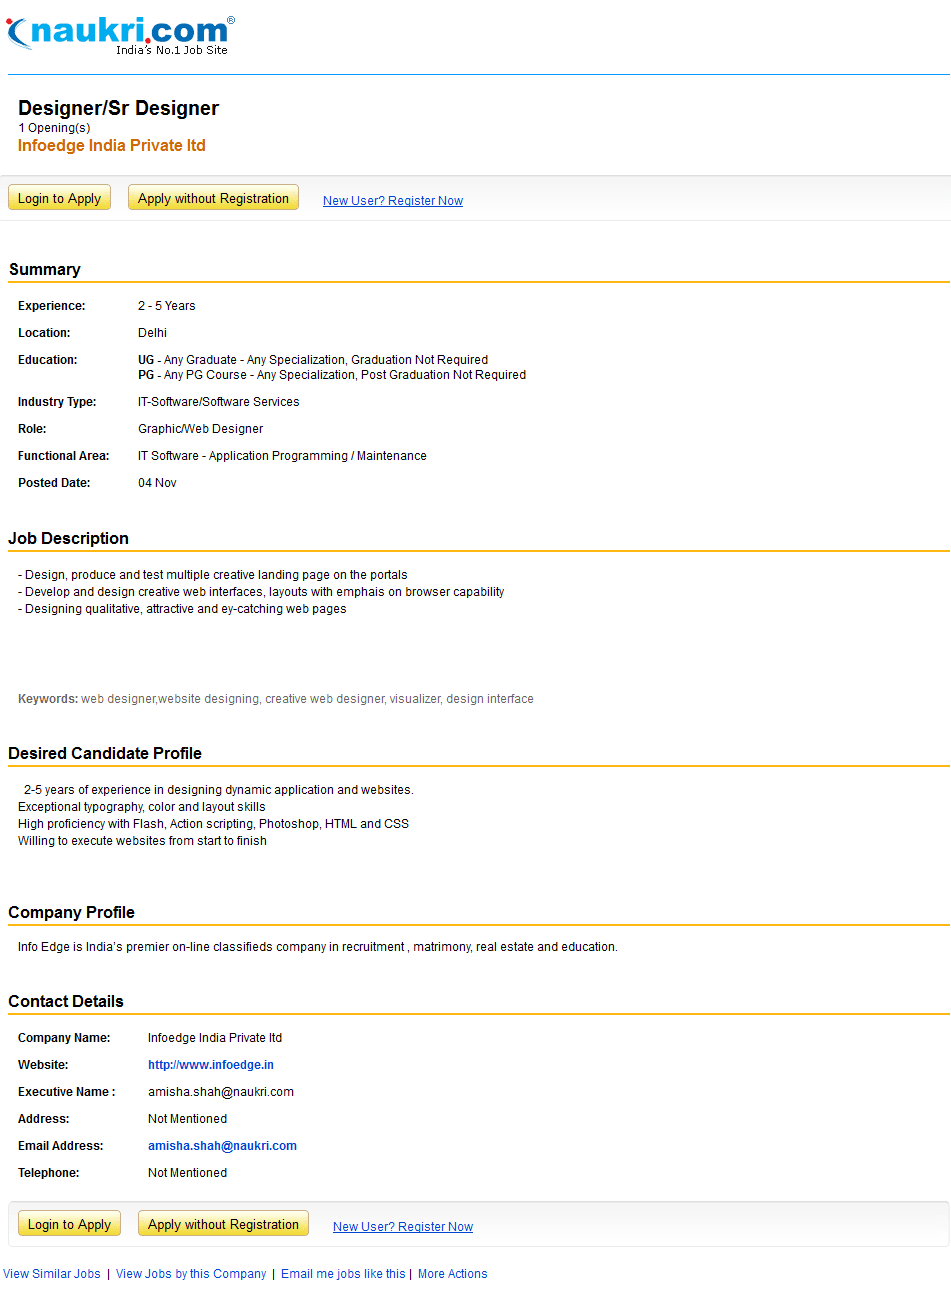The width and height of the screenshot is (951, 1293).
Task: Click the Contact Details heading
Action: coord(66,1001)
